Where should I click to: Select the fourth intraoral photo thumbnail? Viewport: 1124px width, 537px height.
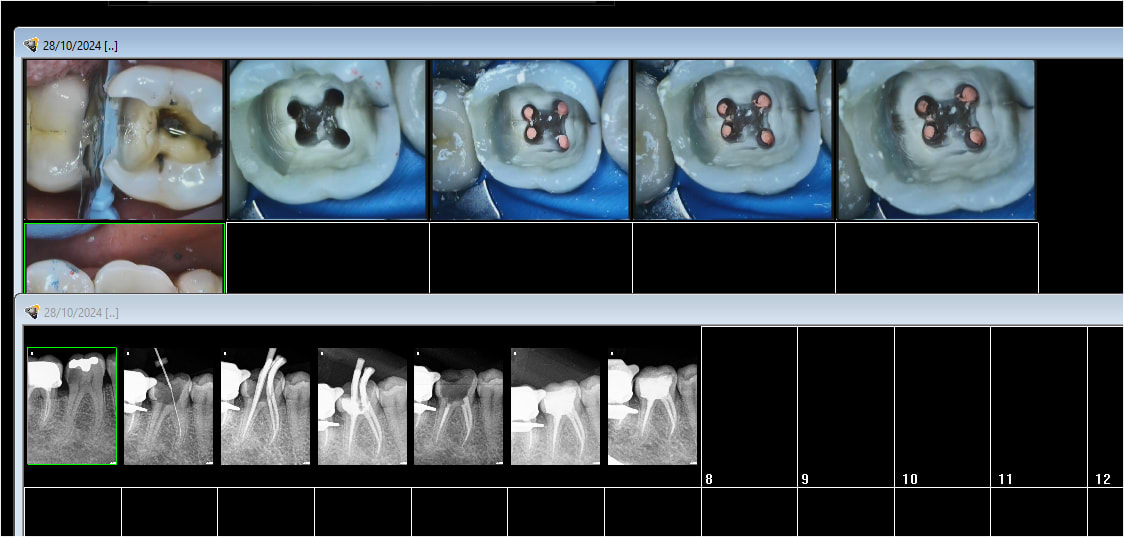tap(733, 139)
